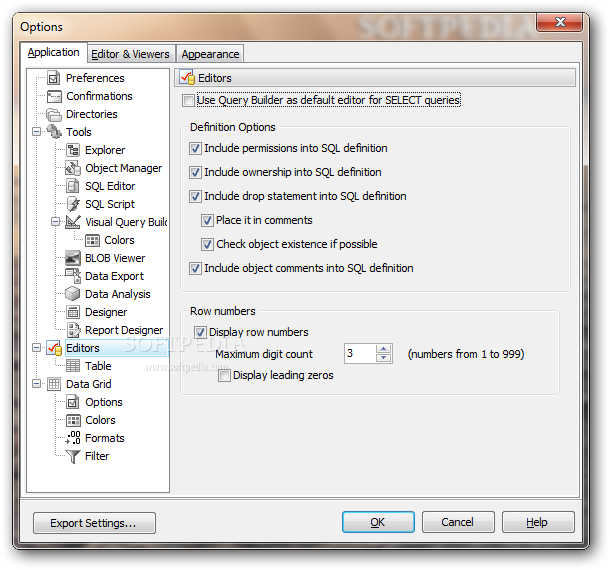
Task: Click the Directories folder icon
Action: (x=54, y=114)
